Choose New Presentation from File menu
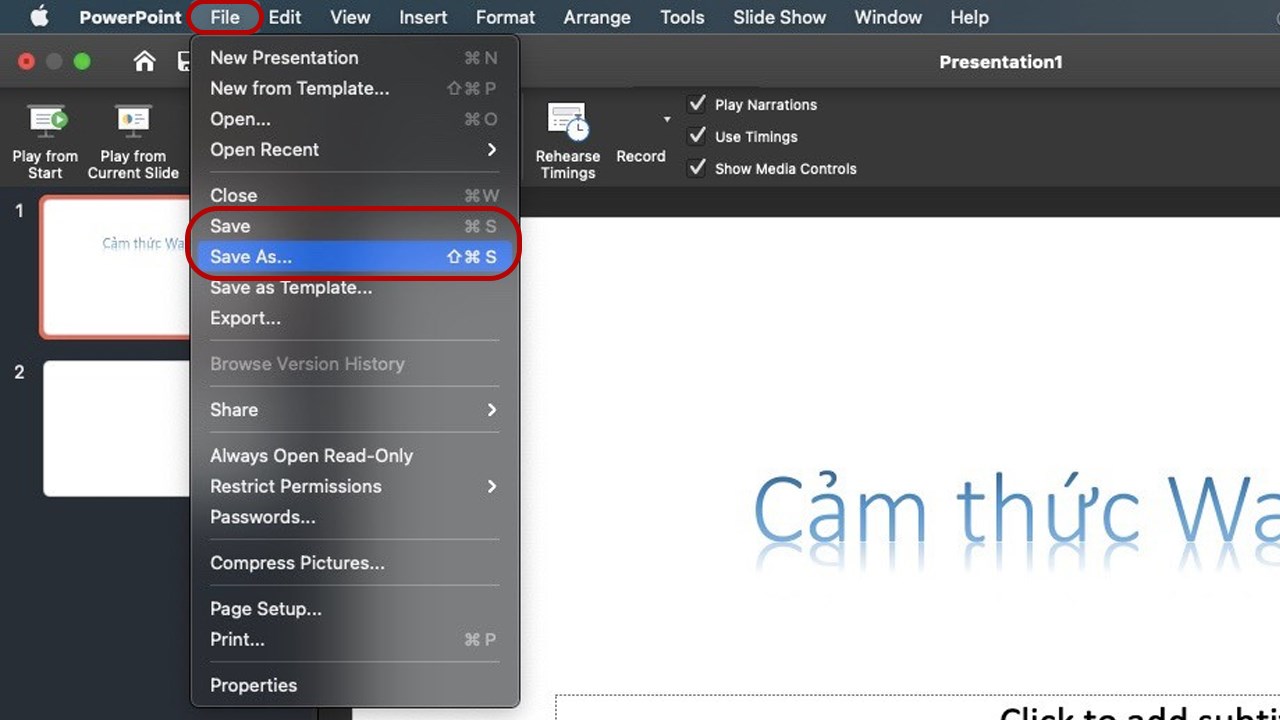 [355, 58]
